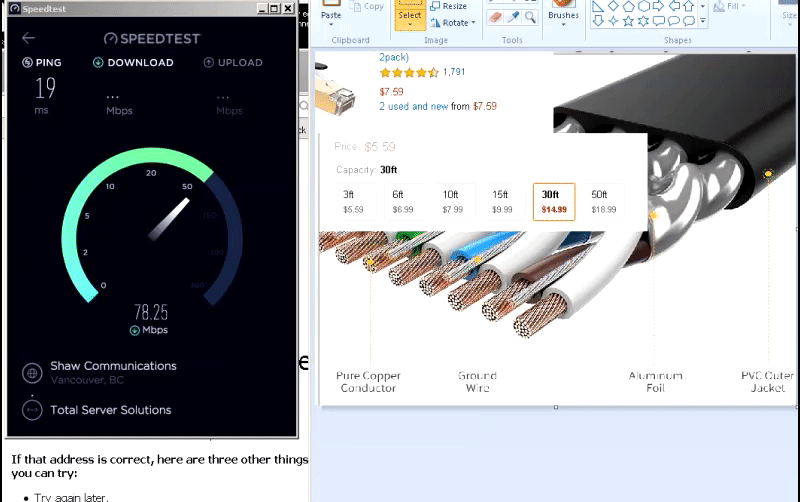Pick the four-point star shape
800x502 pixels.
[613, 21]
